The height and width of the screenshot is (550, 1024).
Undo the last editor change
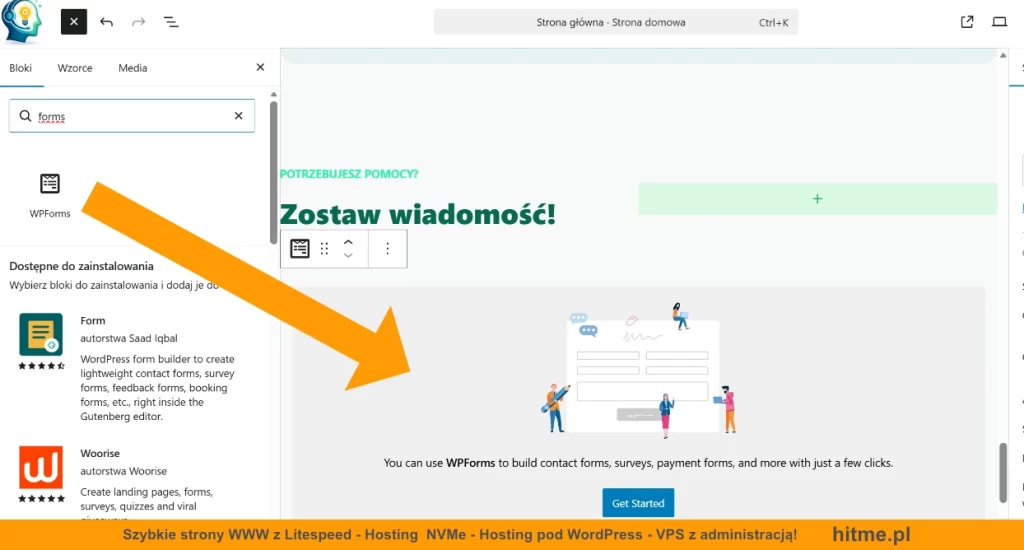pyautogui.click(x=106, y=22)
